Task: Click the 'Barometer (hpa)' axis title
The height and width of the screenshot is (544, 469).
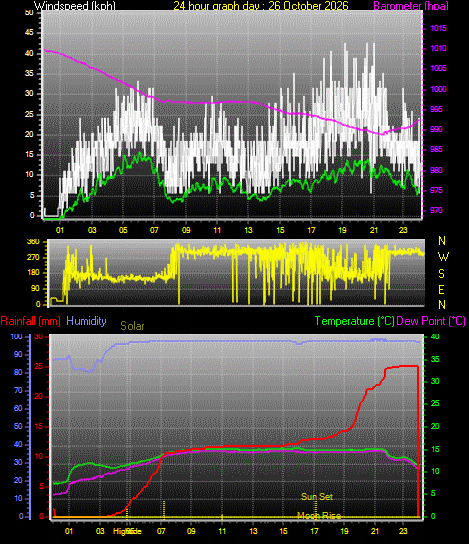Action: (x=411, y=6)
